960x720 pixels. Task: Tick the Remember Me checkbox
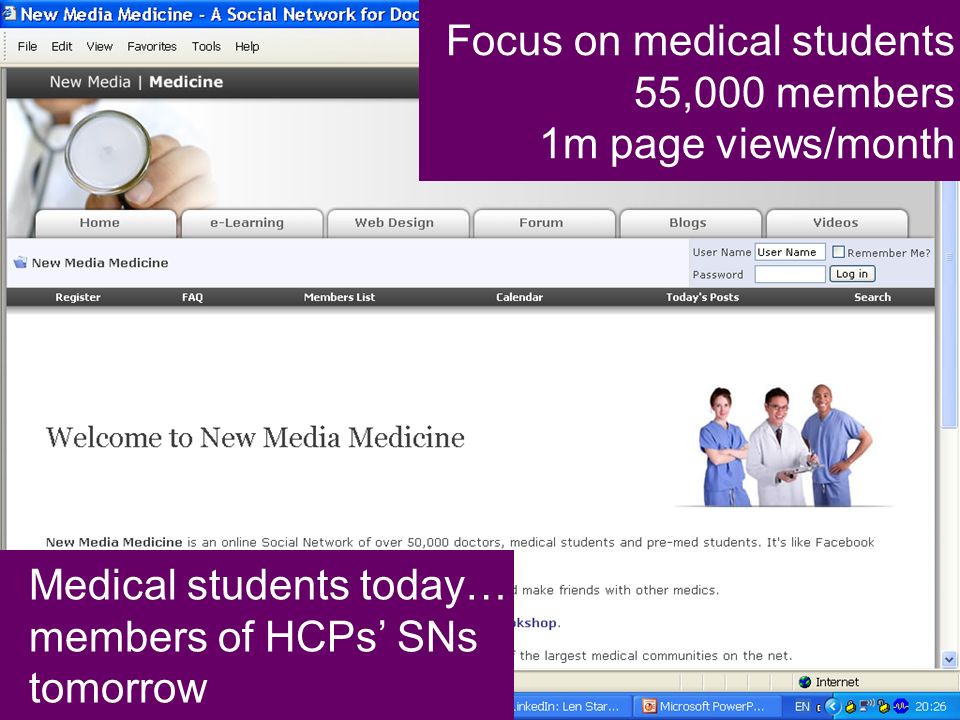[x=838, y=252]
